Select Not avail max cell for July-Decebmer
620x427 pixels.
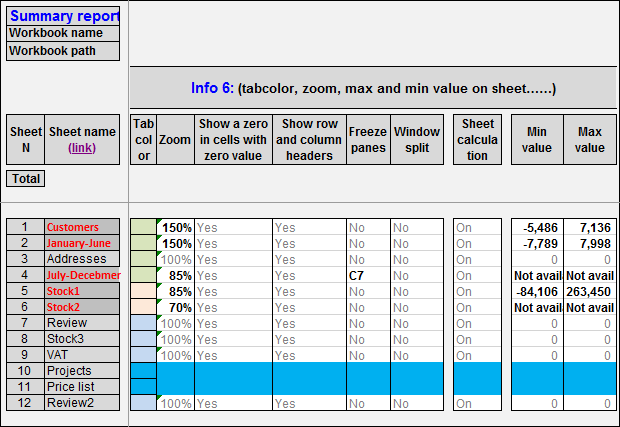point(590,275)
